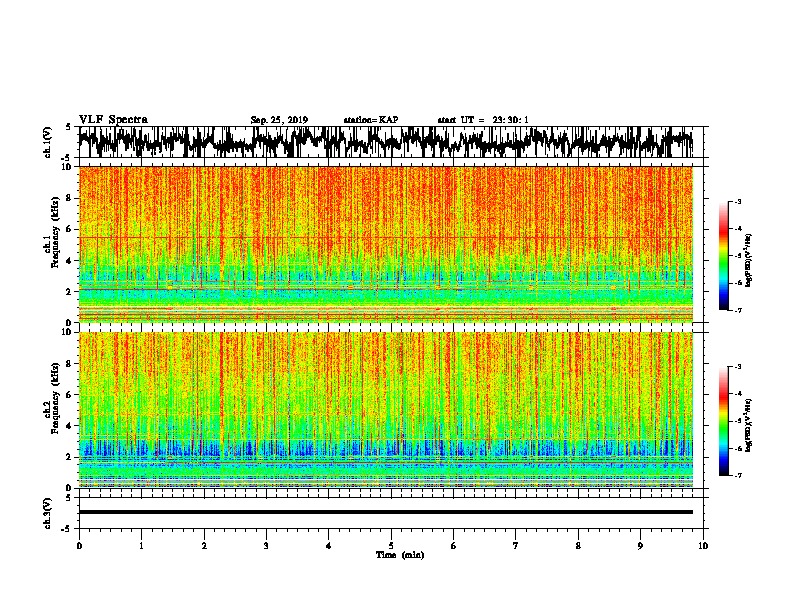This screenshot has height=612, width=792.
Task: Click the "6" kHz tick on ch.1 frequency axis
Action: [x=70, y=229]
